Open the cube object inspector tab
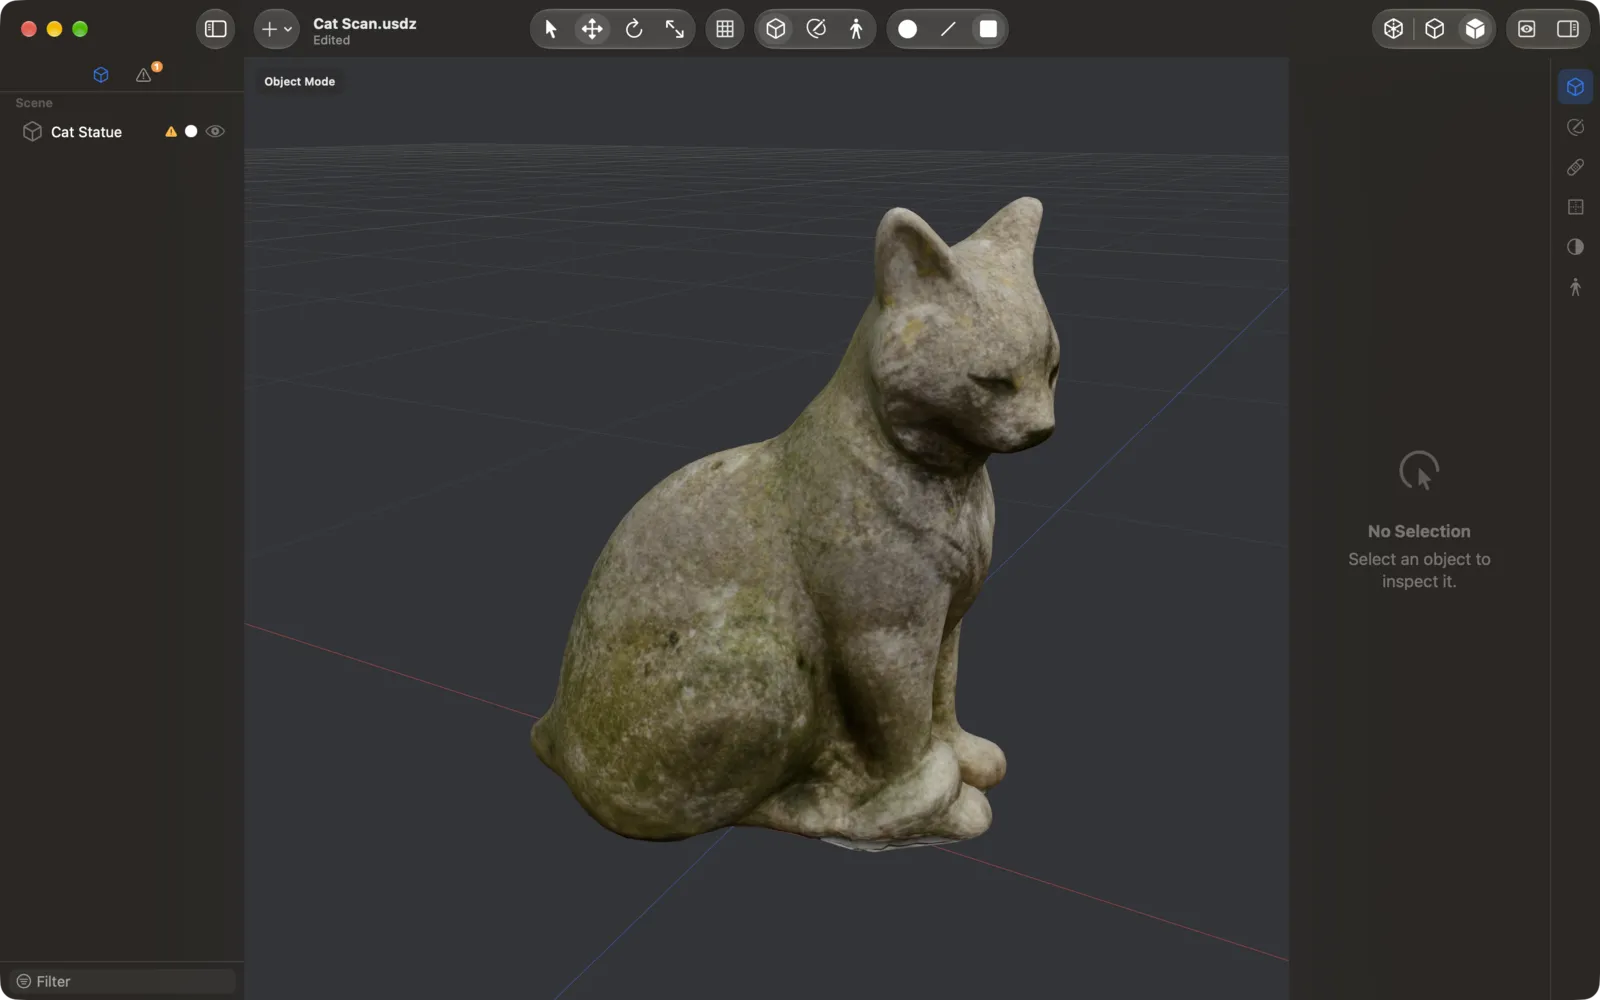This screenshot has height=1000, width=1600. coord(1575,87)
